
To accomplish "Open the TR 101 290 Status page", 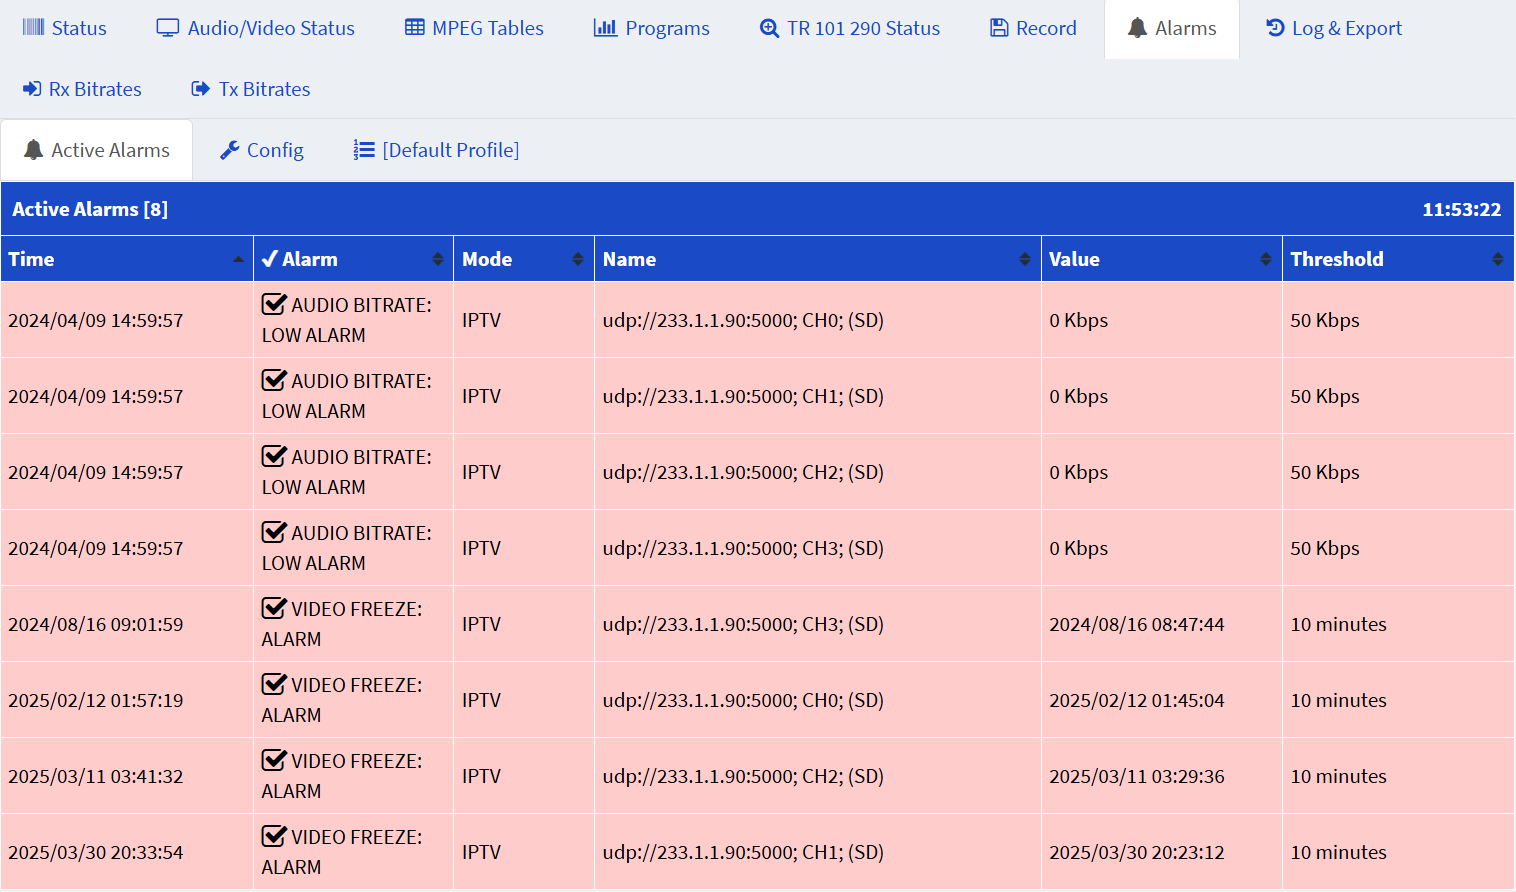I will pyautogui.click(x=850, y=28).
